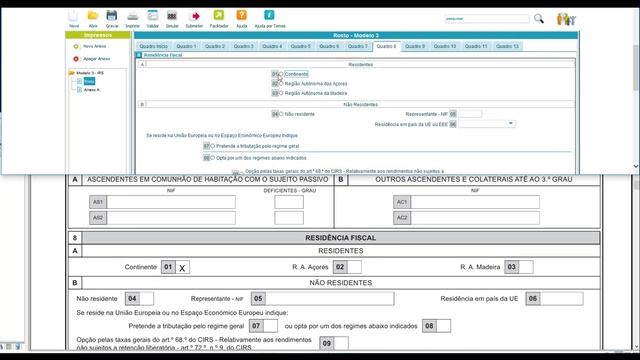This screenshot has height=360, width=640.
Task: Open Ajuda por Temas info icon
Action: 269,16
